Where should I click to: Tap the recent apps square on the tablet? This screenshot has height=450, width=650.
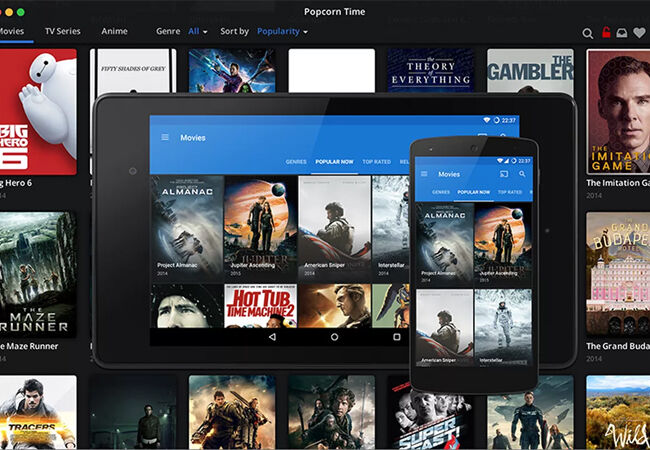pos(397,337)
